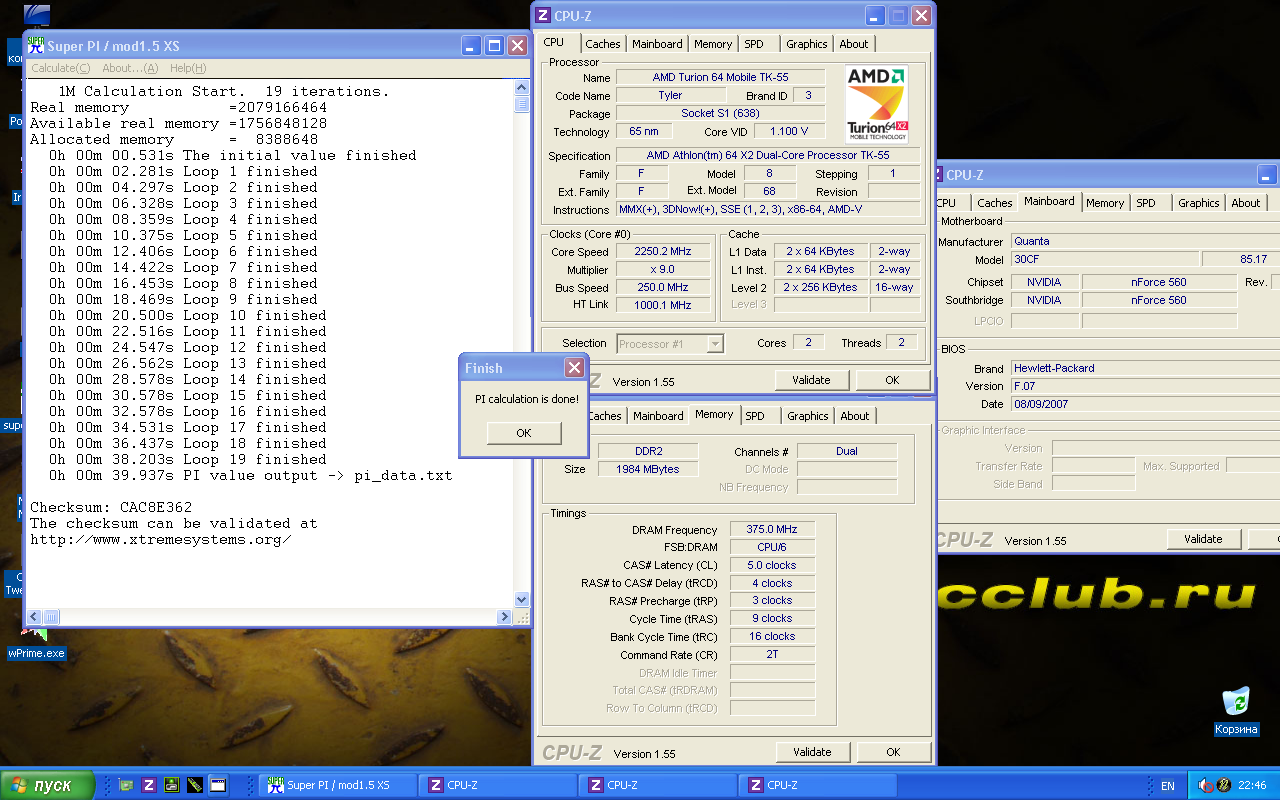Open the Calculate(C) menu in Super PI
This screenshot has height=800, width=1280.
tap(60, 68)
